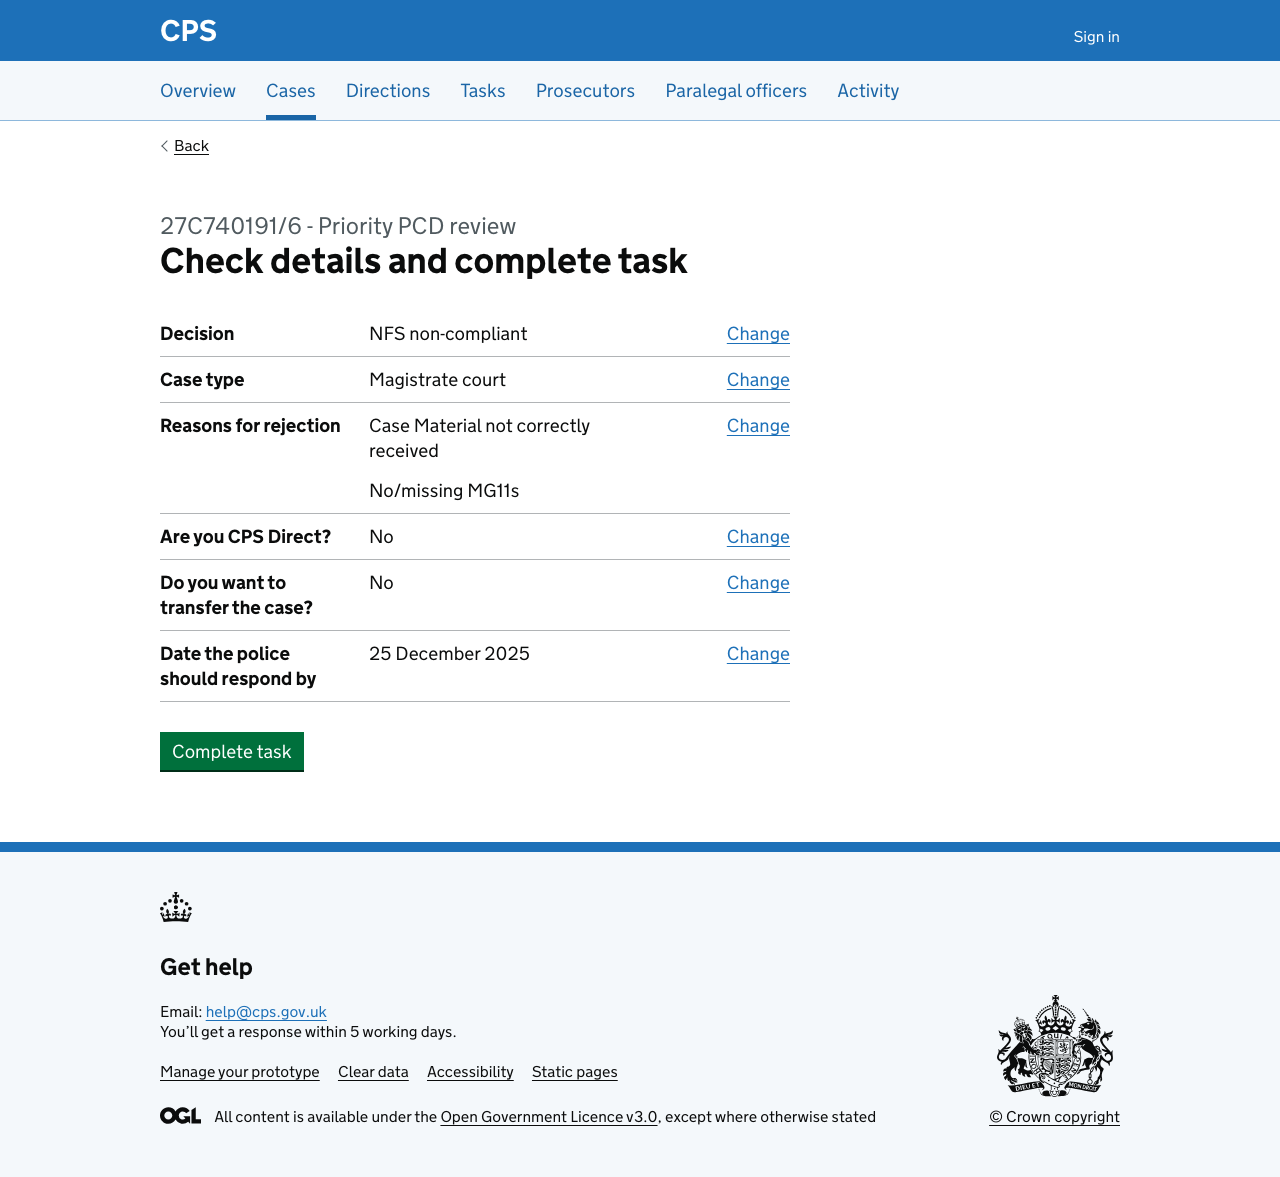Image resolution: width=1280 pixels, height=1177 pixels.
Task: Change the Decision value
Action: tap(758, 333)
